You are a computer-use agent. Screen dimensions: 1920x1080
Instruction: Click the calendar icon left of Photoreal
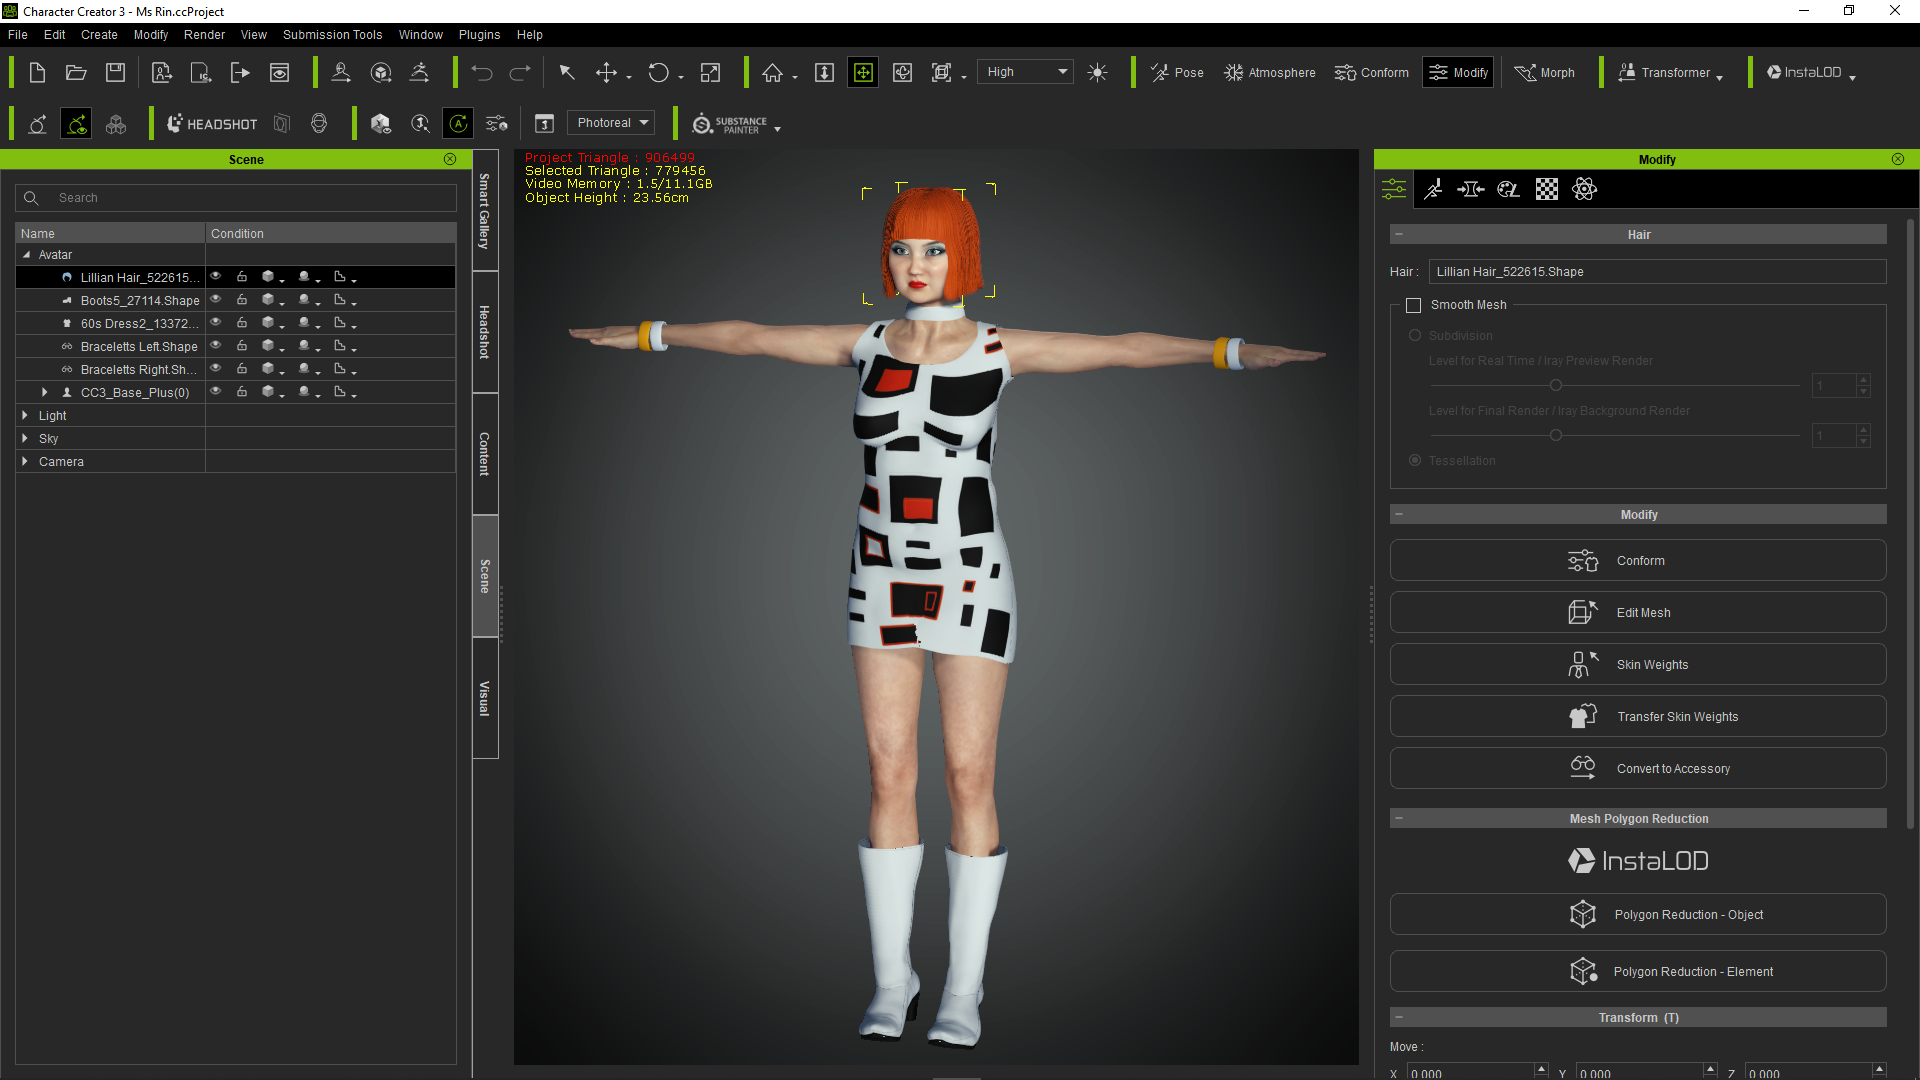[x=544, y=124]
